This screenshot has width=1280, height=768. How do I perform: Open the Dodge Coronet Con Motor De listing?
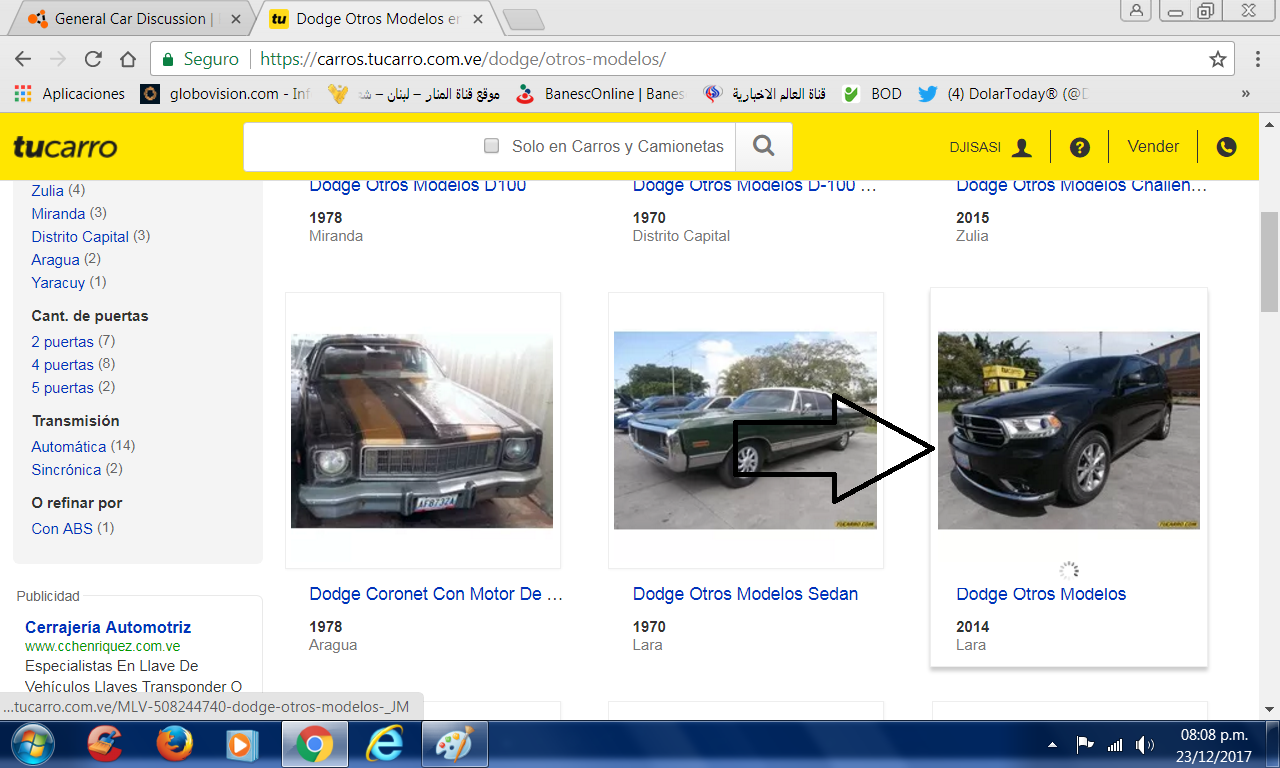(436, 594)
